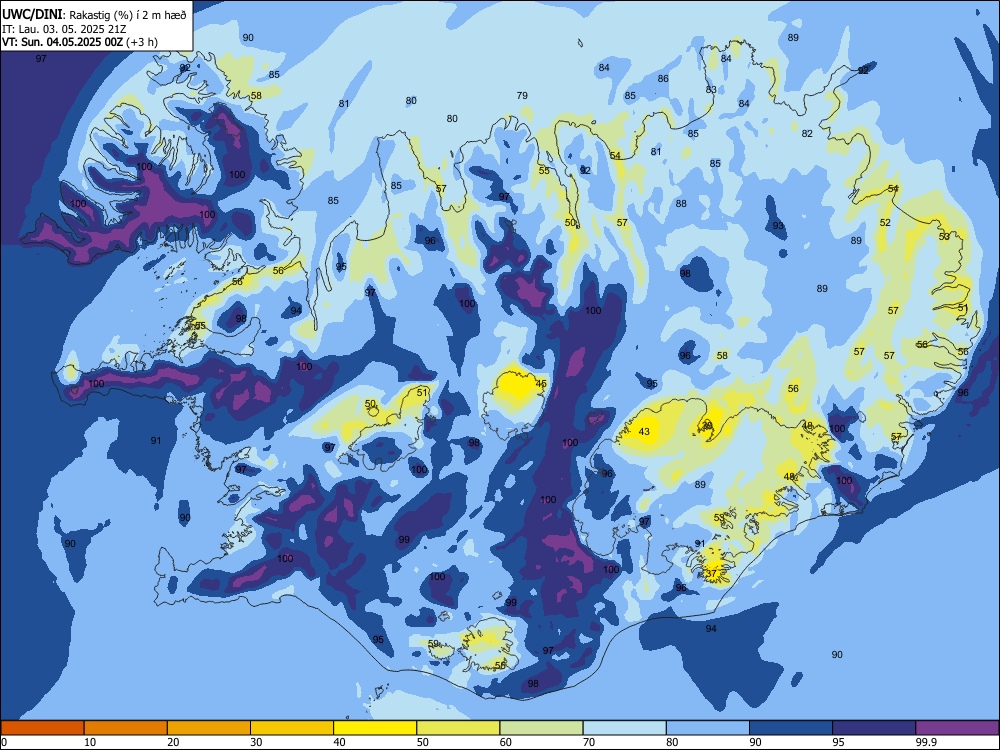Choose the medium blue 90–95 legend swatch
The height and width of the screenshot is (750, 1000).
pos(791,728)
